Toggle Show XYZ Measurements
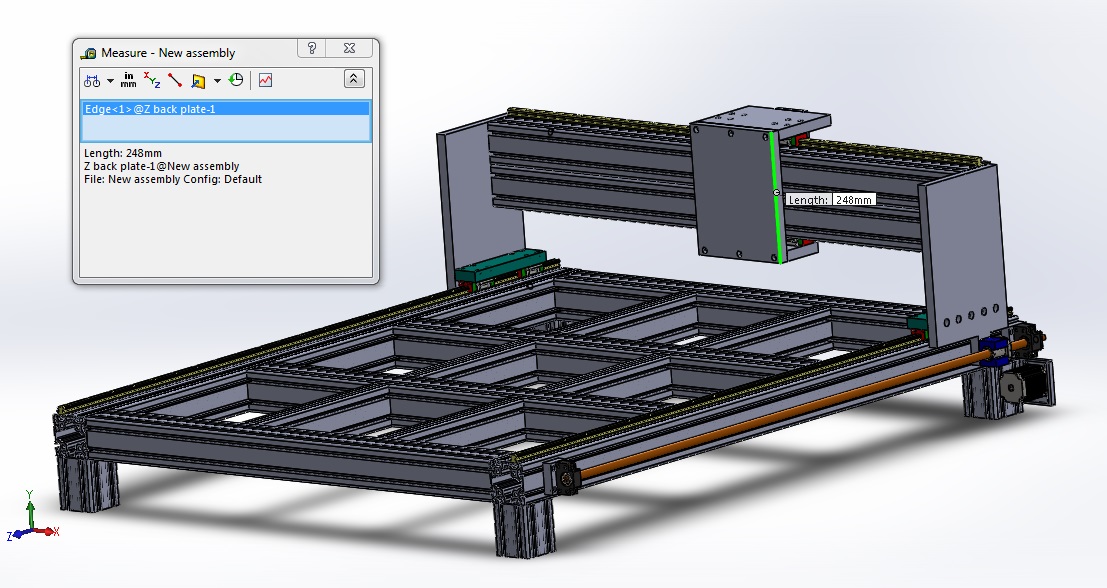This screenshot has width=1107, height=588. (x=152, y=80)
